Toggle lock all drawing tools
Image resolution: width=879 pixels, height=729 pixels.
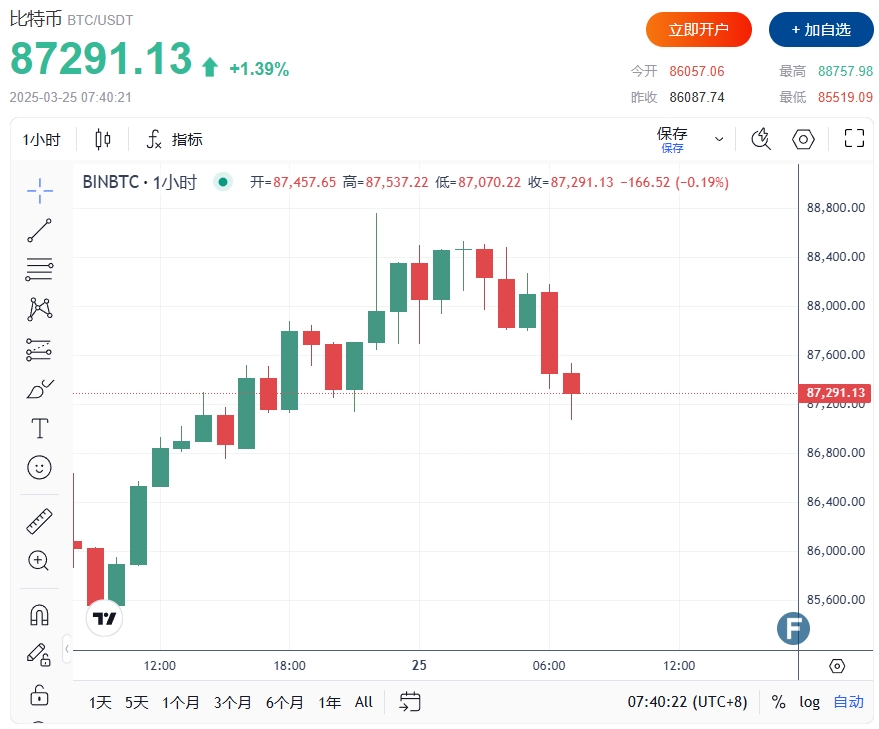tap(39, 696)
